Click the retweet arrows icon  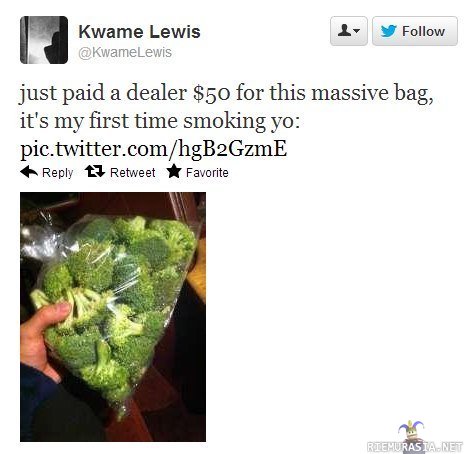[x=95, y=172]
